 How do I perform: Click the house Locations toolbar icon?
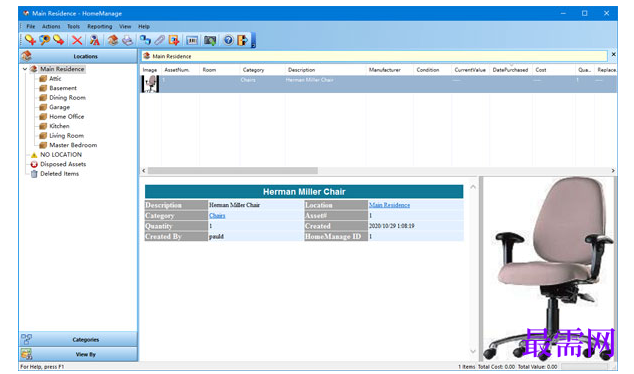[x=113, y=40]
